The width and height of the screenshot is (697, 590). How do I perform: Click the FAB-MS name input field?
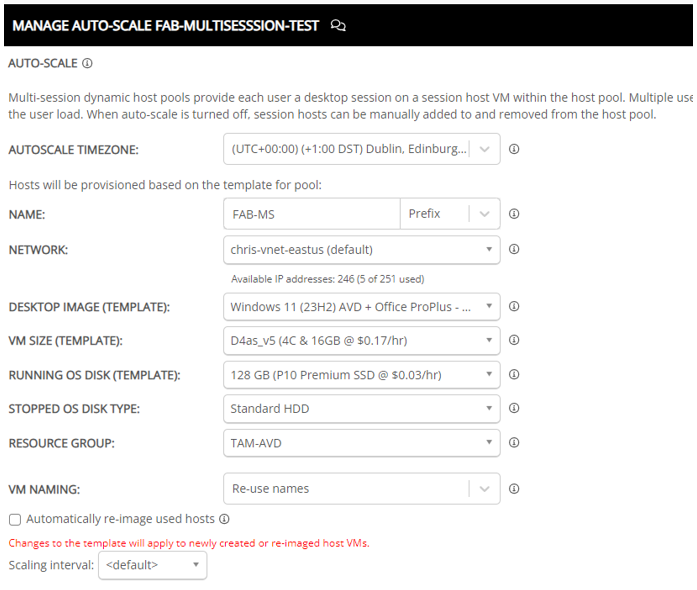[312, 214]
